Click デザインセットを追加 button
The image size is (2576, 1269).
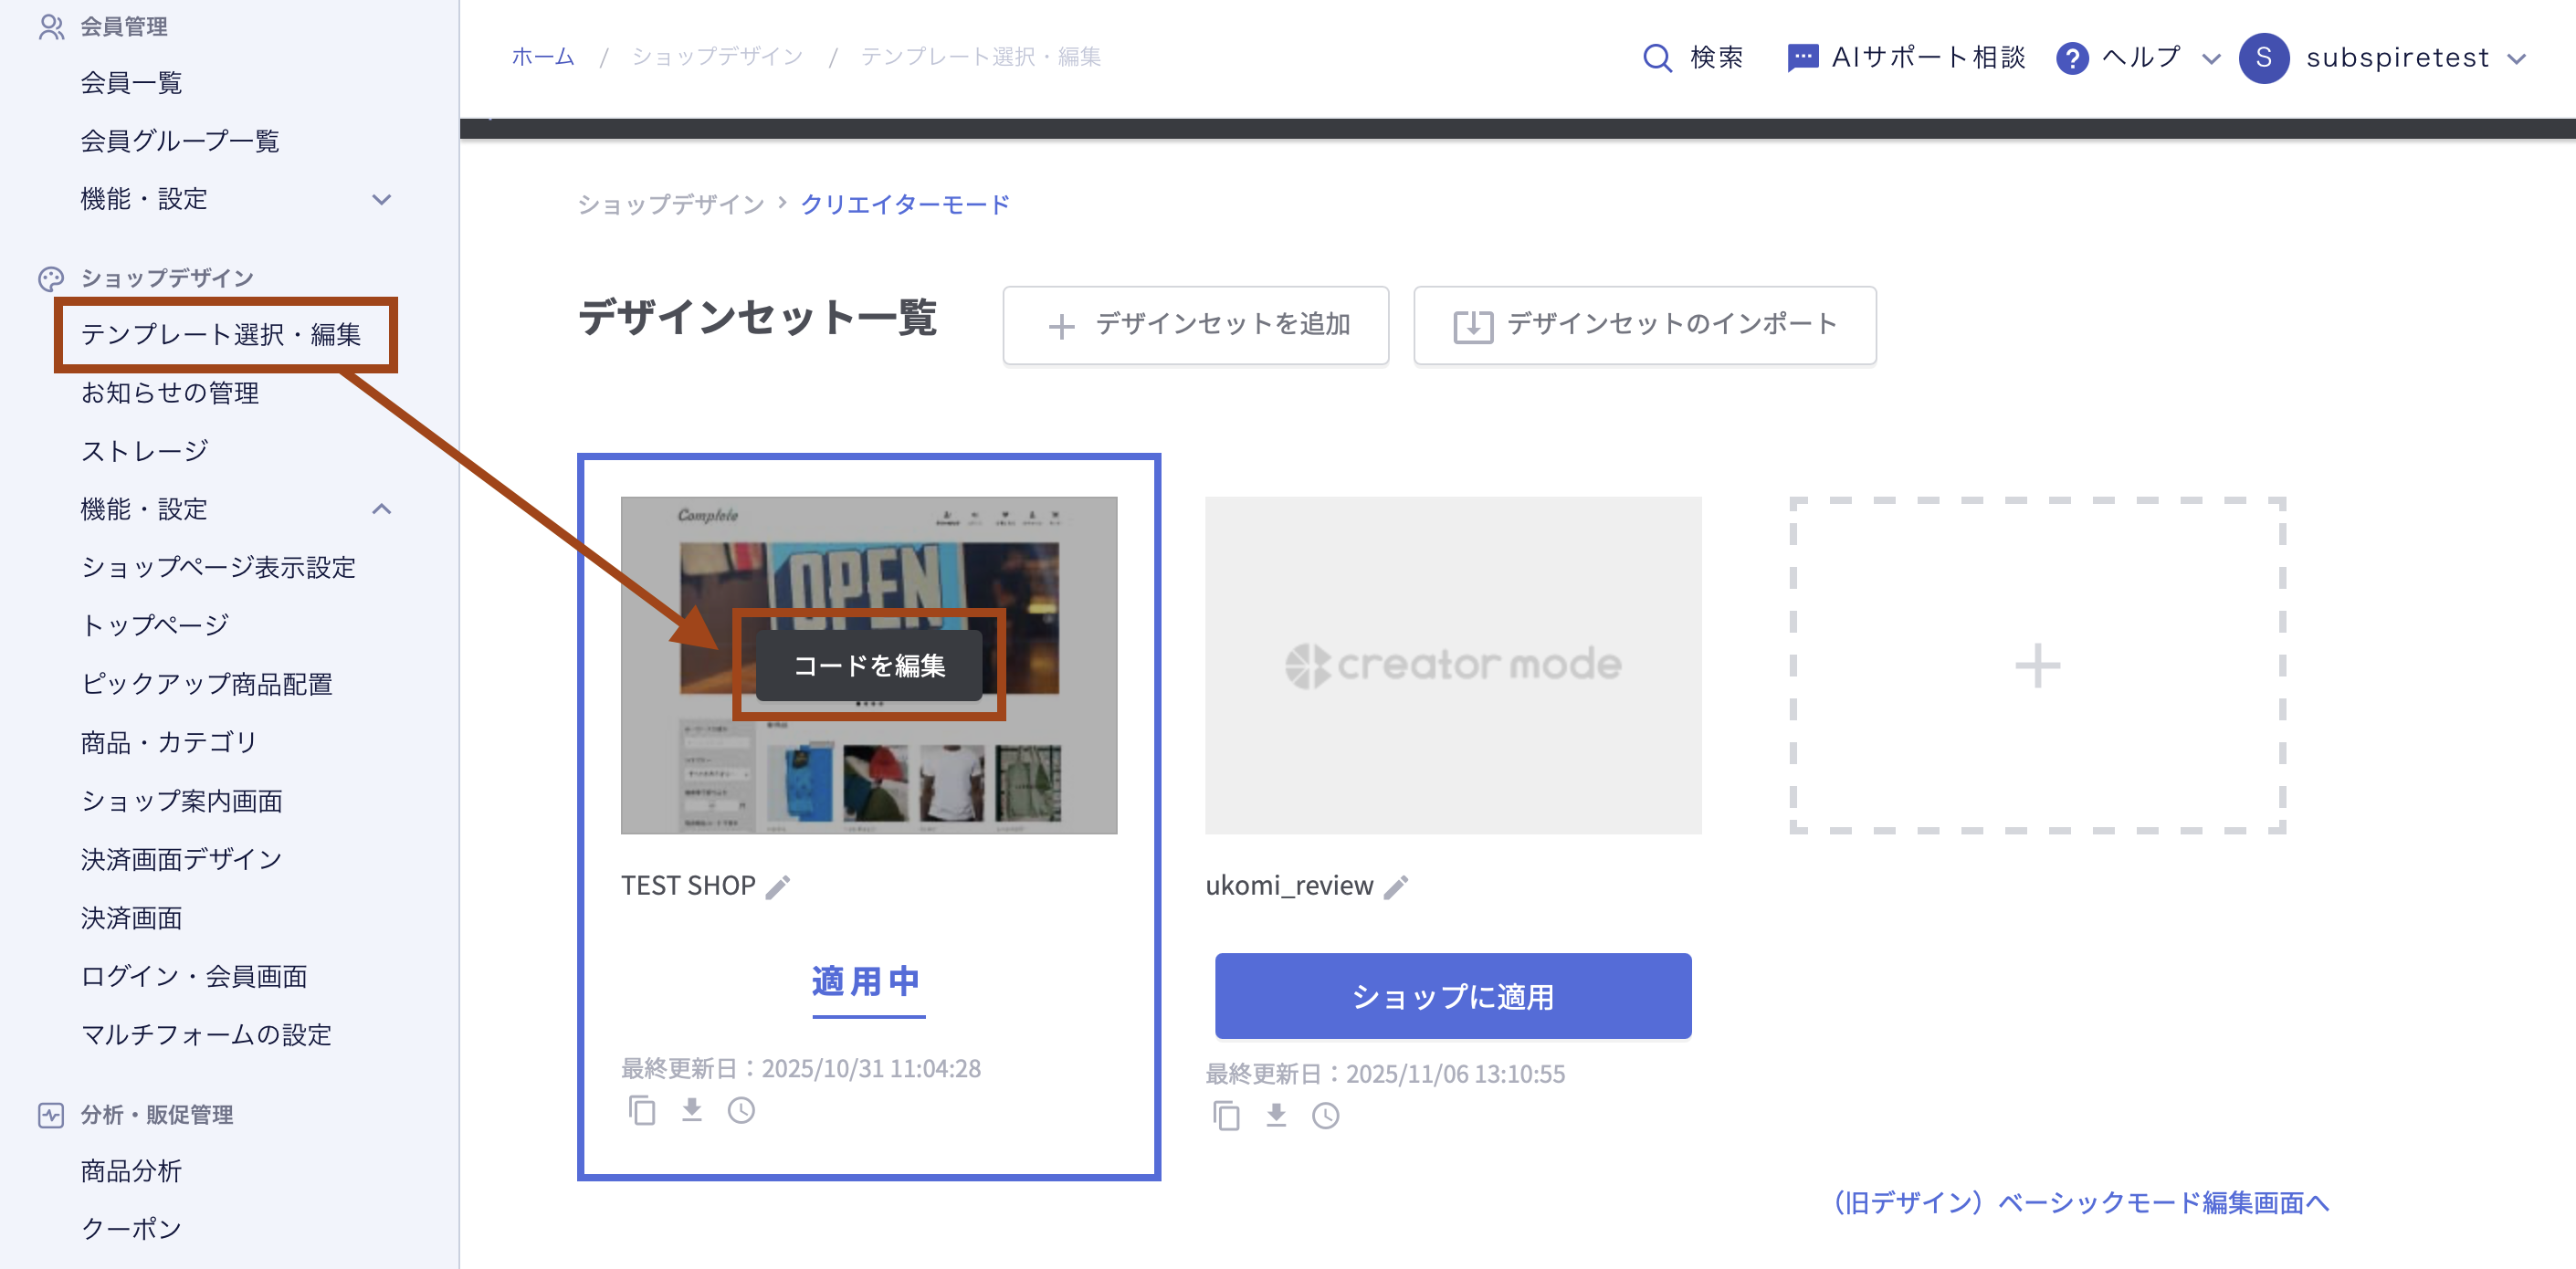click(x=1195, y=325)
